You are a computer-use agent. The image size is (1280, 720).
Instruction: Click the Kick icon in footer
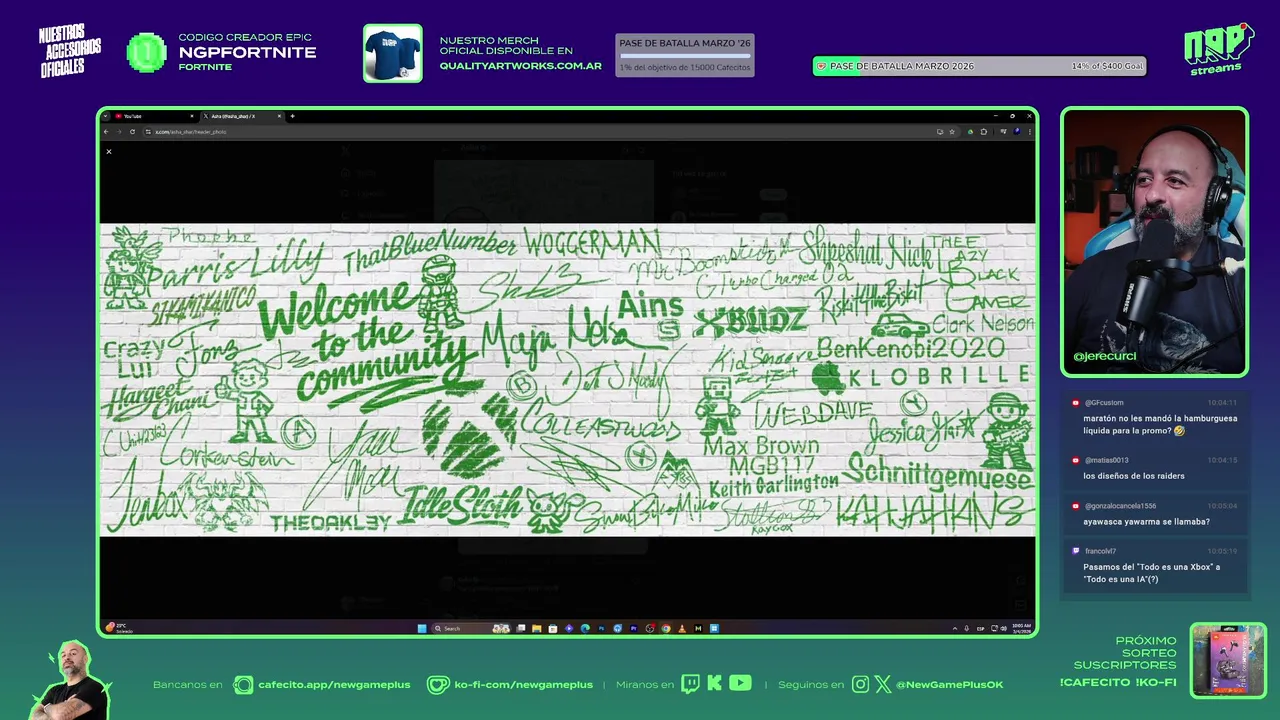pyautogui.click(x=714, y=684)
